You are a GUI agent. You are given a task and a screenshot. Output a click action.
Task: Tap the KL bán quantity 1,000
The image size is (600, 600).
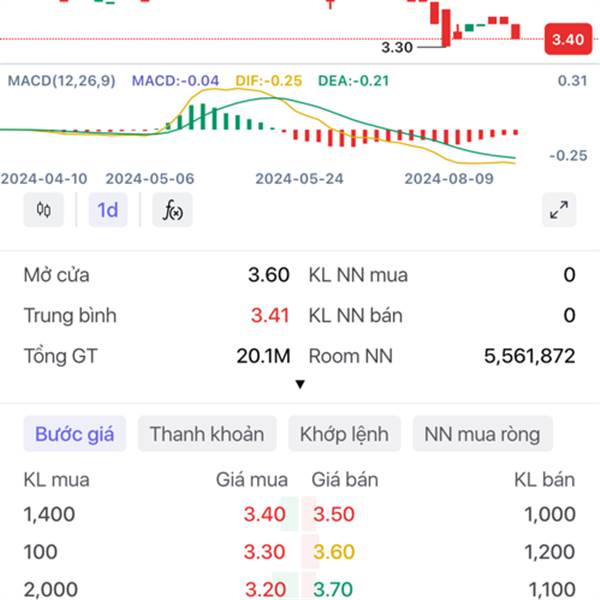(x=550, y=514)
